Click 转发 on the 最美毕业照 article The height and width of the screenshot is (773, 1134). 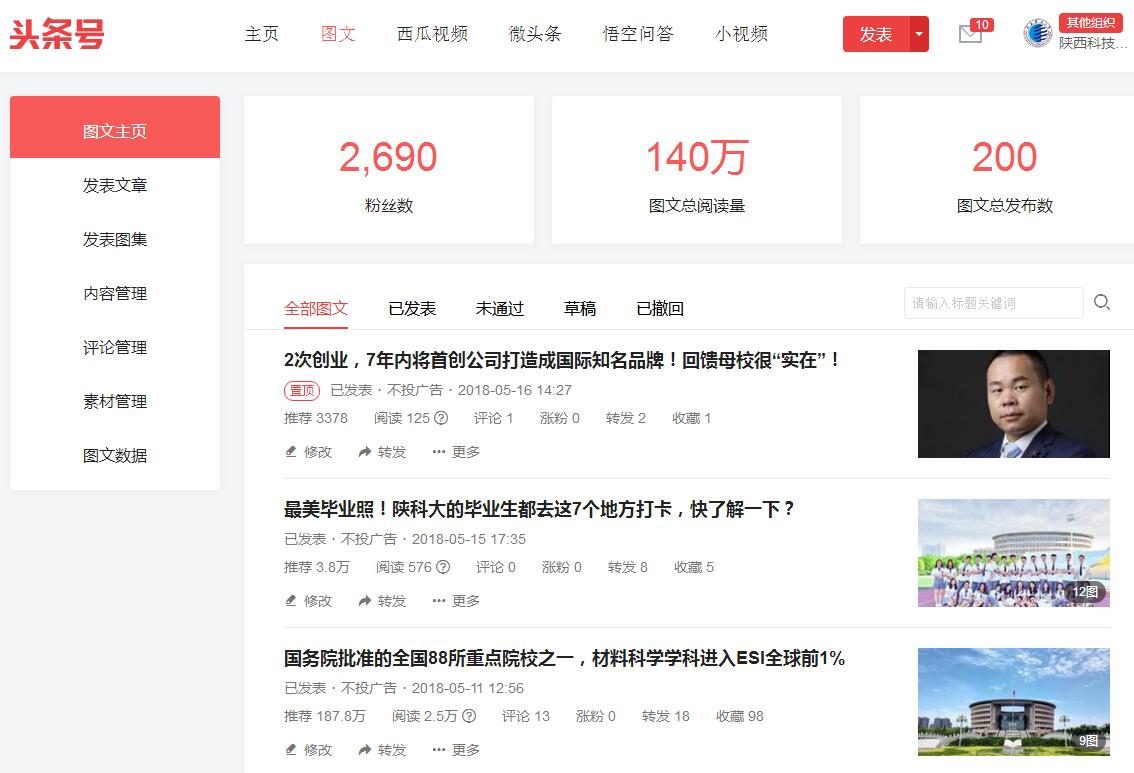click(382, 601)
